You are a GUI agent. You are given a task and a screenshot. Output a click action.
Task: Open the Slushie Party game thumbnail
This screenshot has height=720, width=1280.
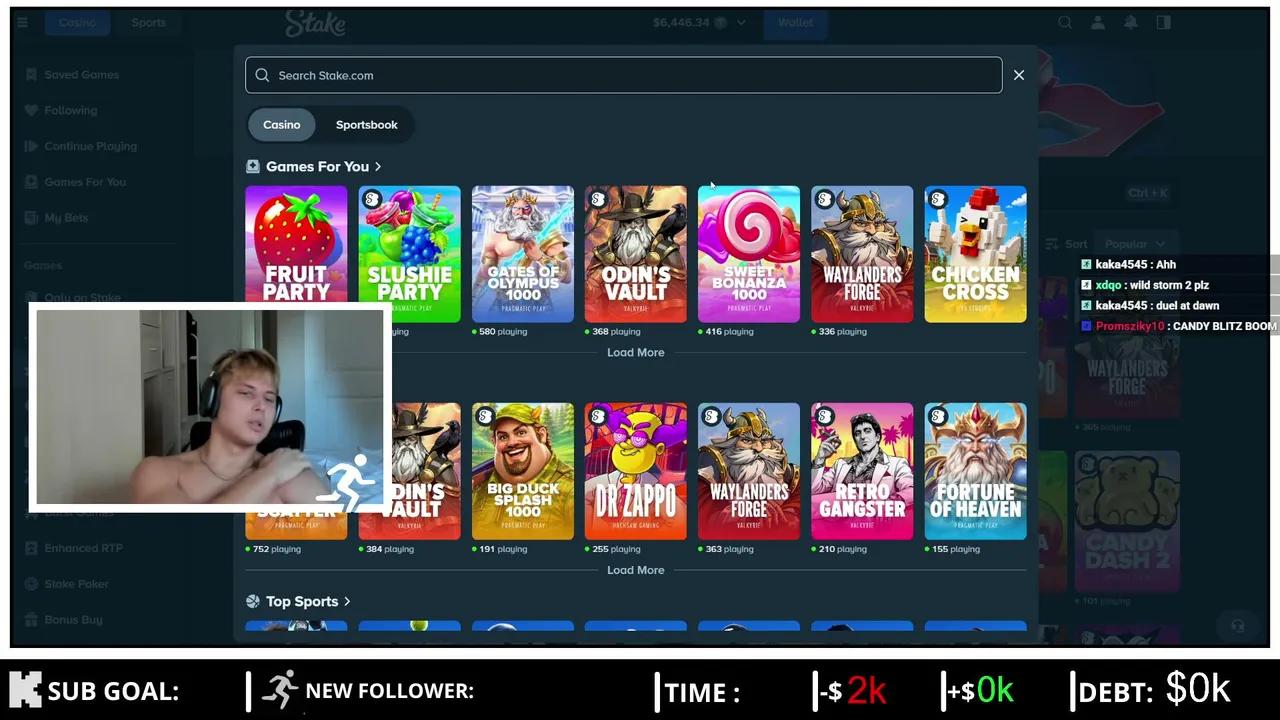coord(410,254)
